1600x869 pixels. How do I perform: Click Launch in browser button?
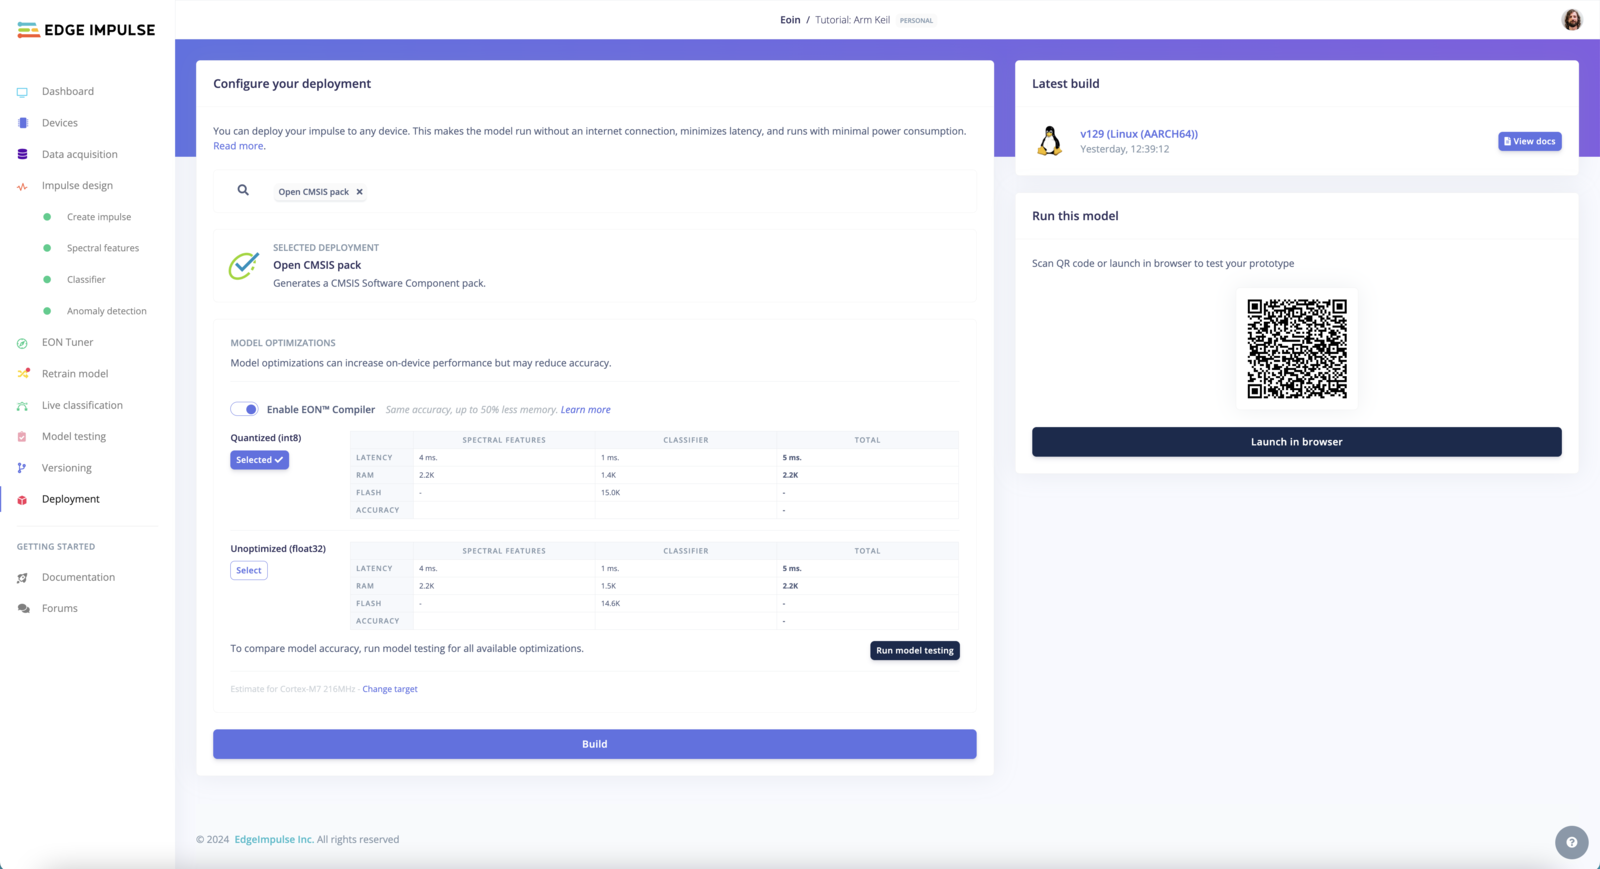1297,442
